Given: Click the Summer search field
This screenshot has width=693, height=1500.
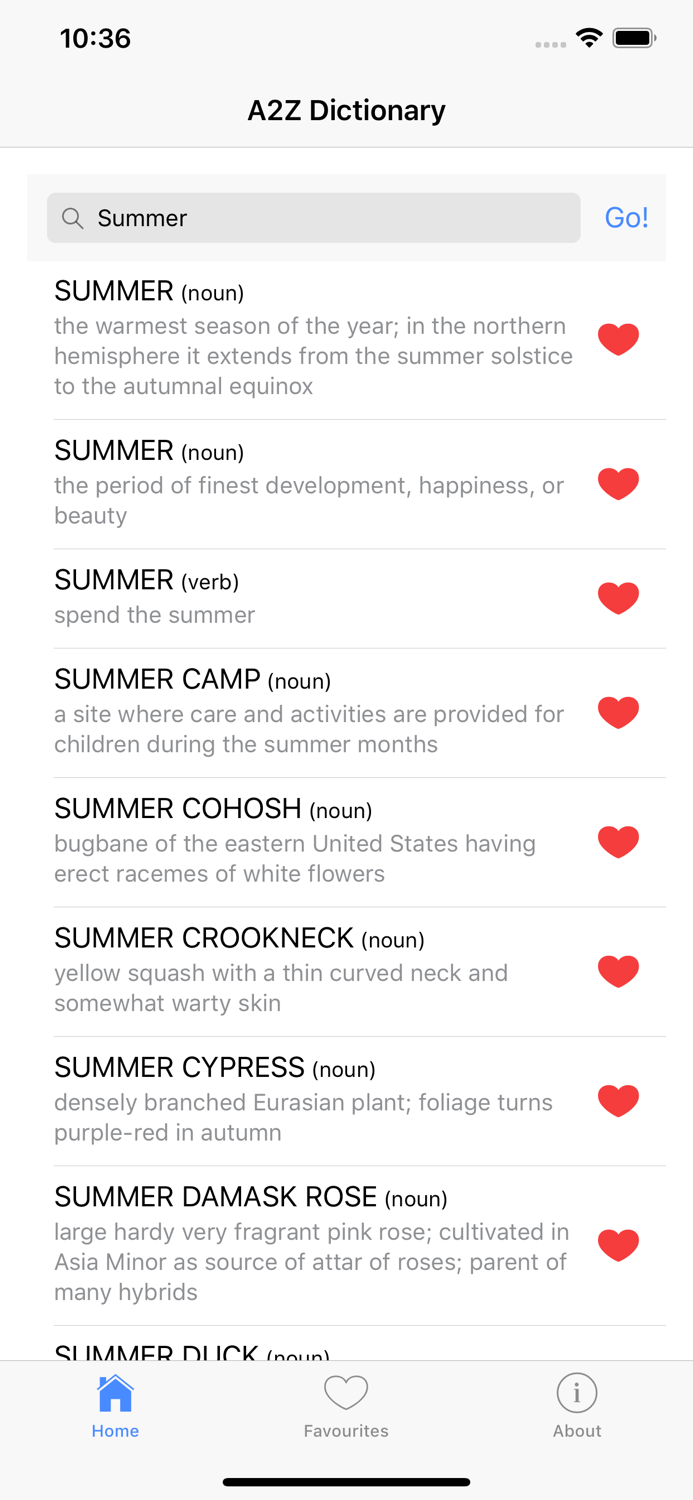Looking at the screenshot, I should coord(330,218).
